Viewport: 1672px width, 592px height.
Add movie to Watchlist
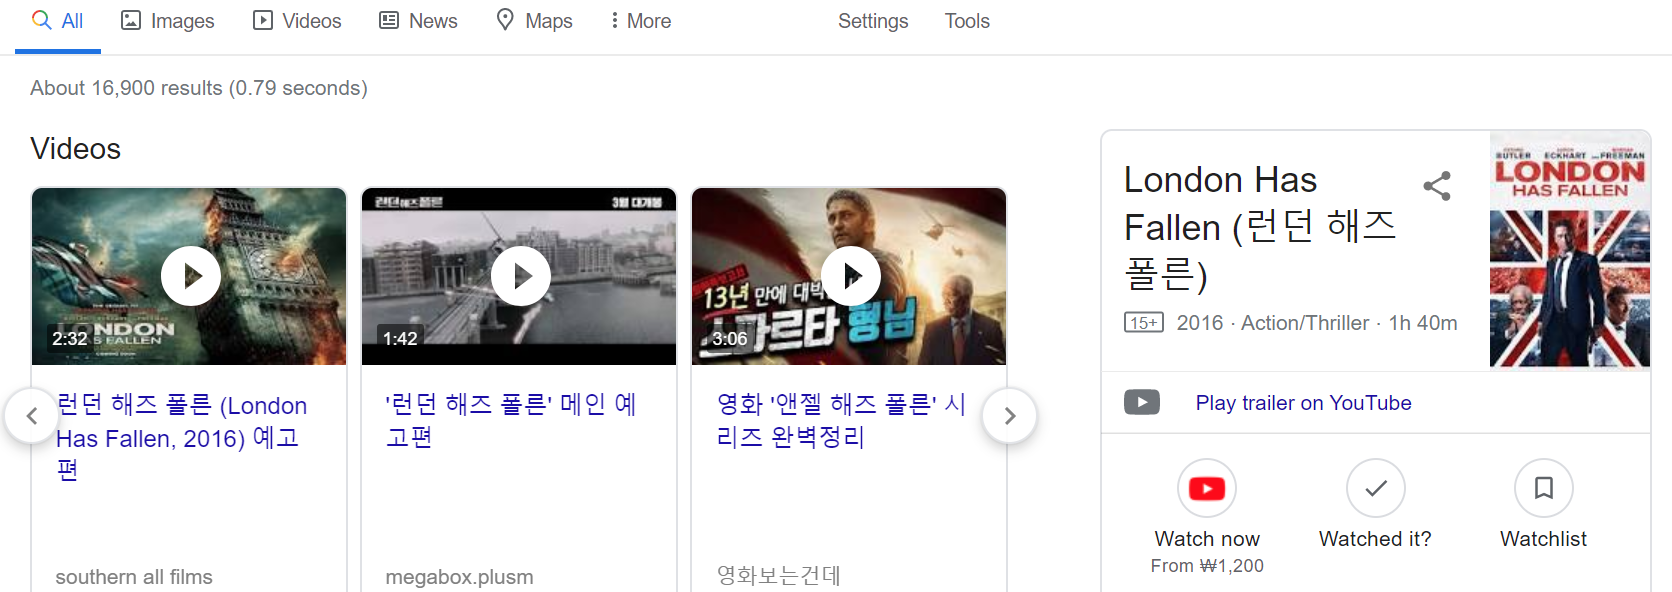tap(1544, 488)
